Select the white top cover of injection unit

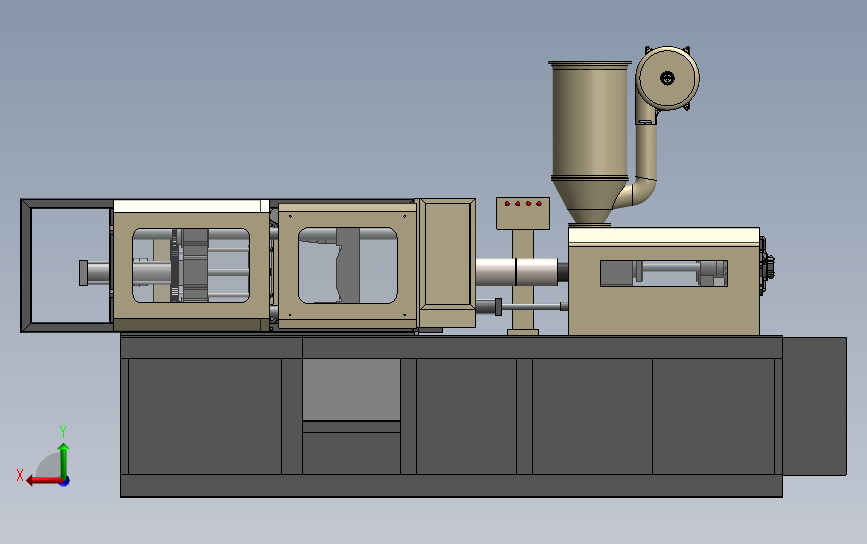664,236
